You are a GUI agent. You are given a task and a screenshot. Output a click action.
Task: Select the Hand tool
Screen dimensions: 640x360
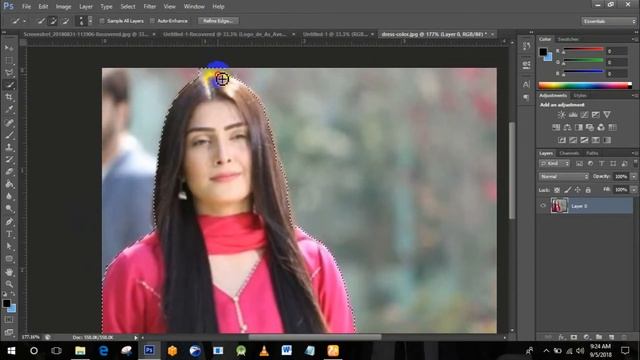click(9, 272)
